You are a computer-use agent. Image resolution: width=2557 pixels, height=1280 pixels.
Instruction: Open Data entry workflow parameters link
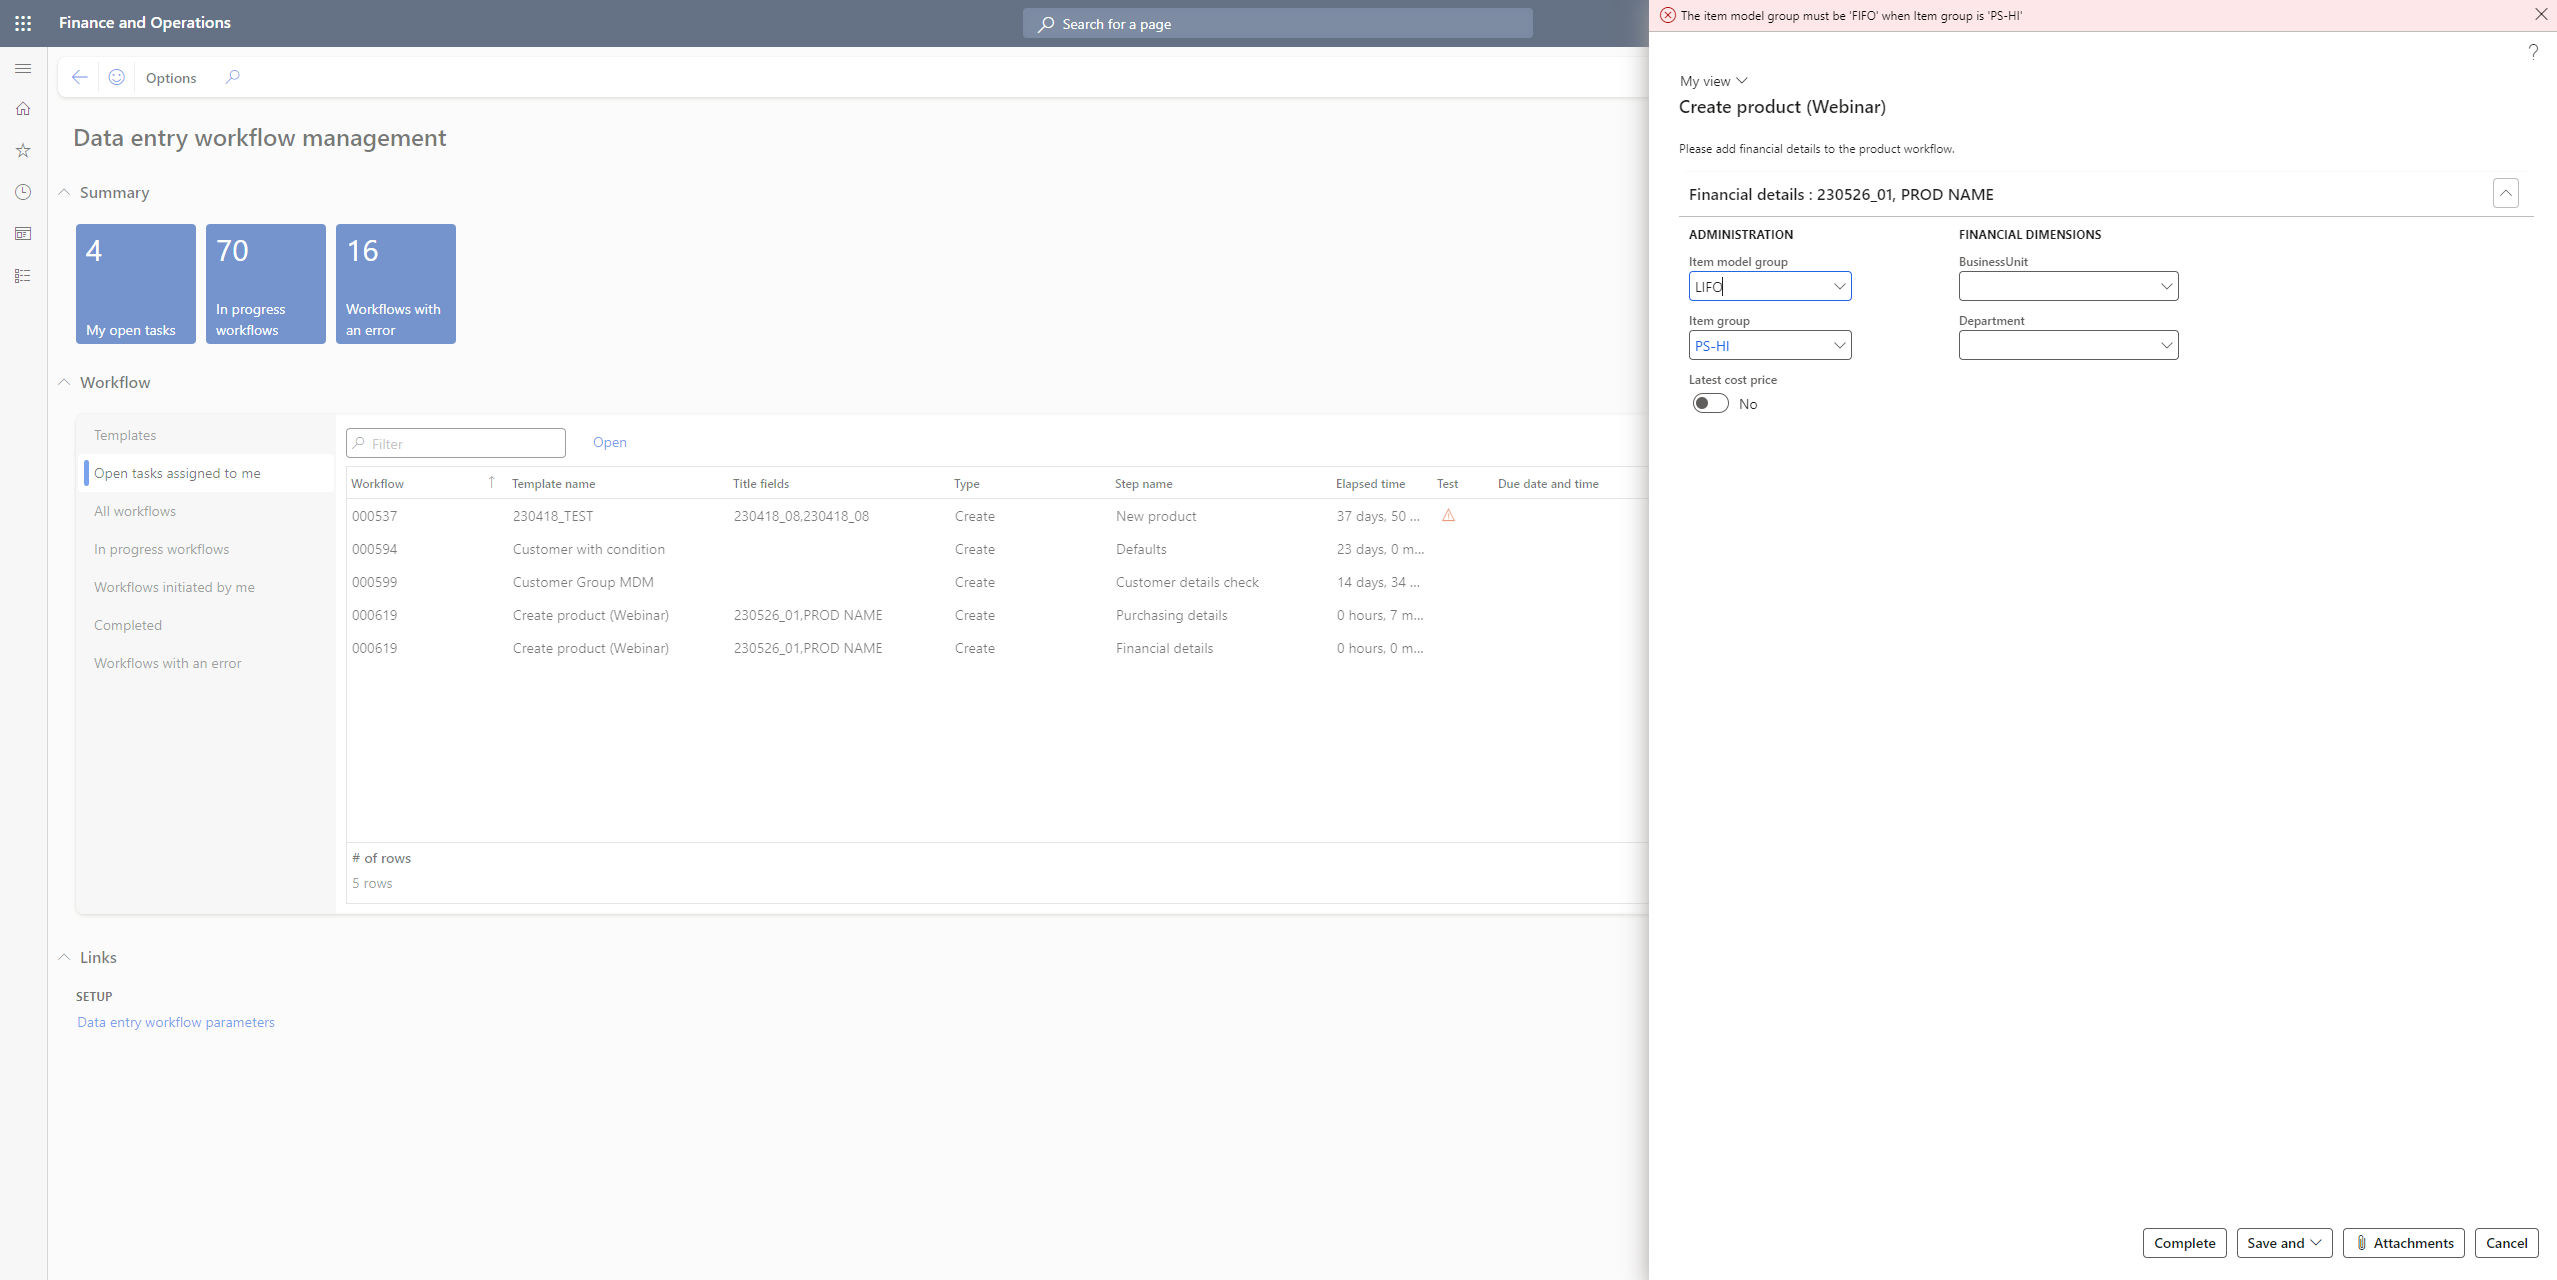click(x=176, y=1022)
